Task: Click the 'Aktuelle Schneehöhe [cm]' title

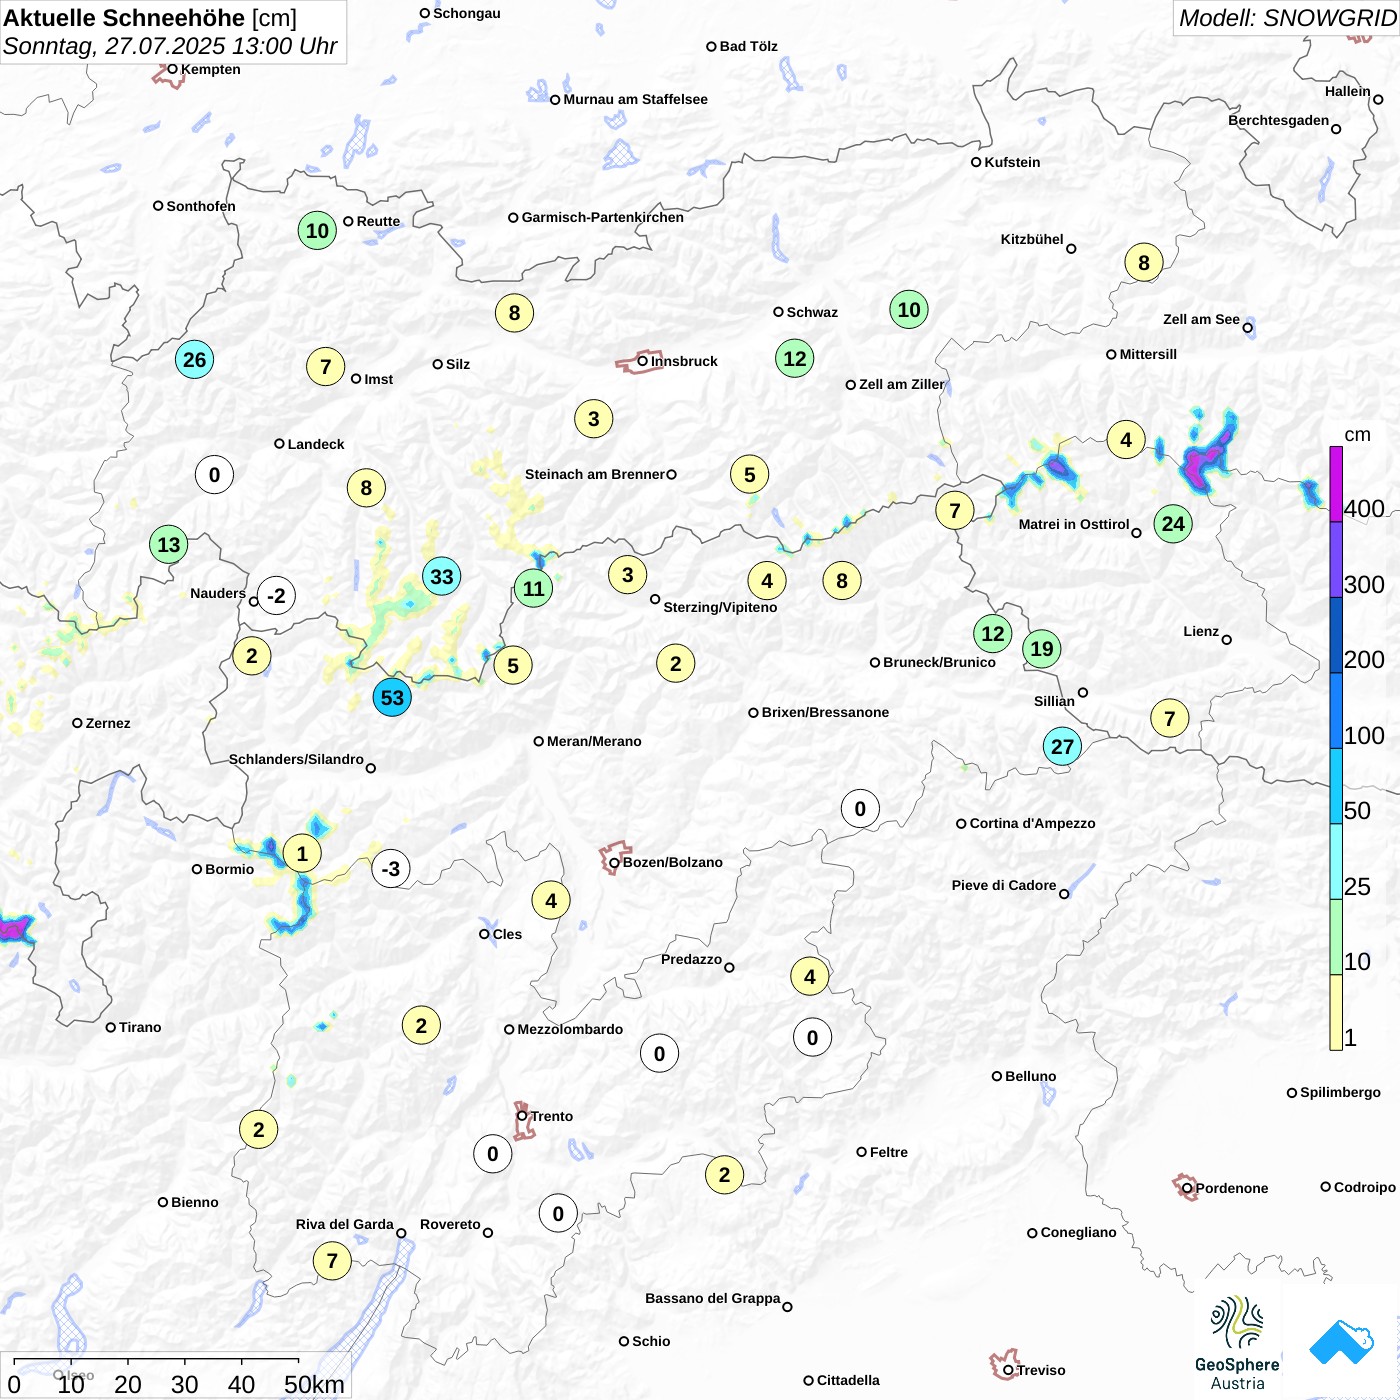Action: click(x=150, y=18)
